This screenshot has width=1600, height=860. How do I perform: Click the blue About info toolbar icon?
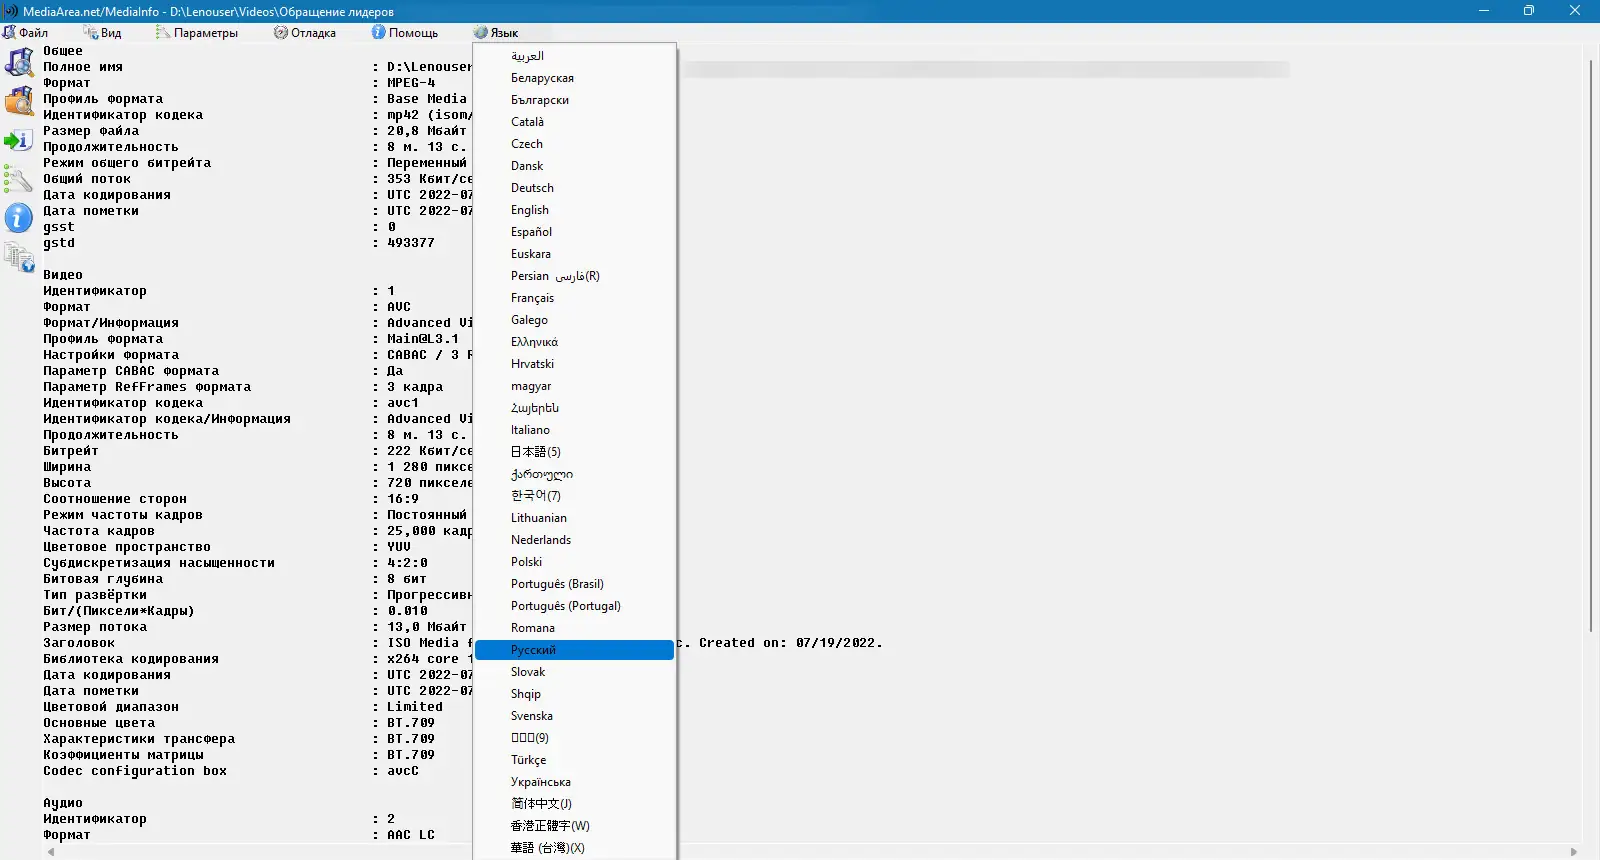(19, 218)
